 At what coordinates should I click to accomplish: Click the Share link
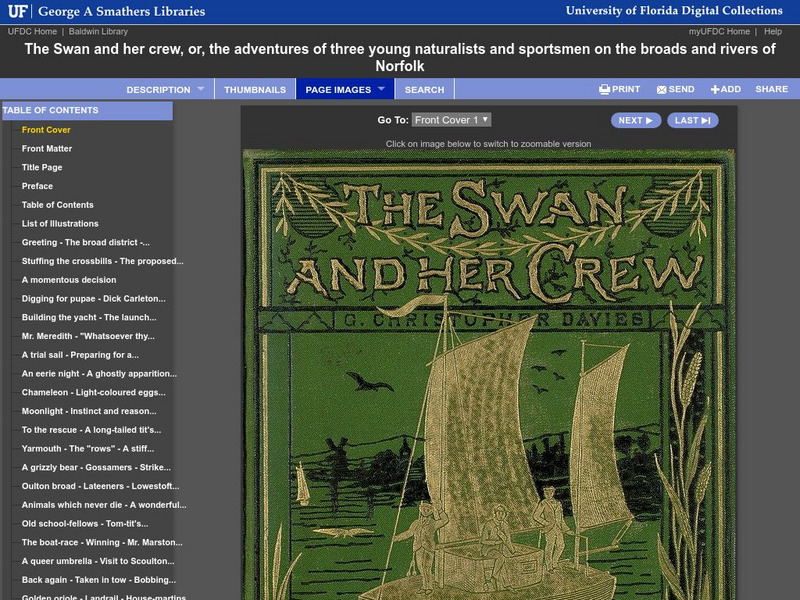click(x=771, y=89)
